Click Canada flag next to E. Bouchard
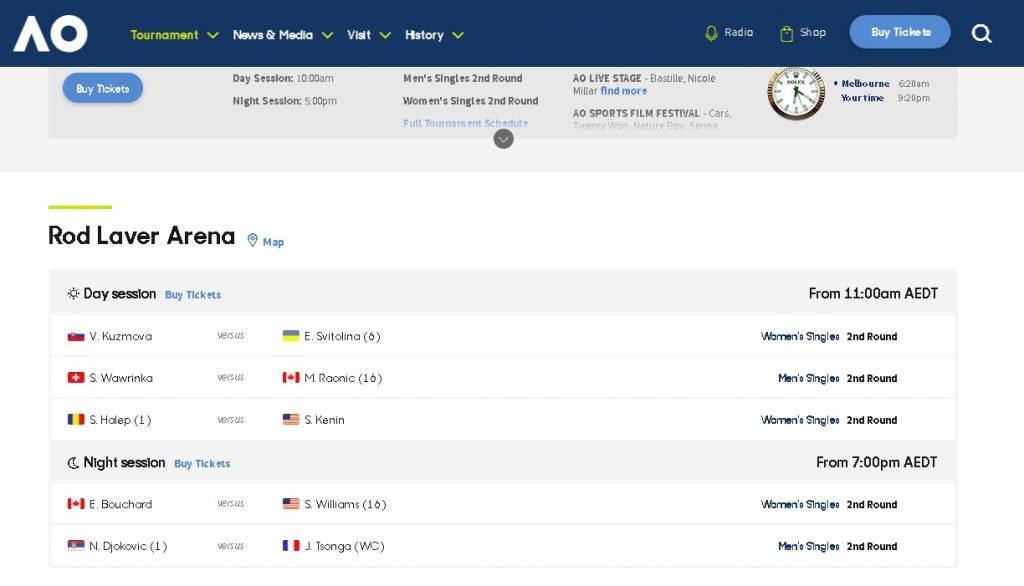This screenshot has width=1024, height=586. [76, 504]
